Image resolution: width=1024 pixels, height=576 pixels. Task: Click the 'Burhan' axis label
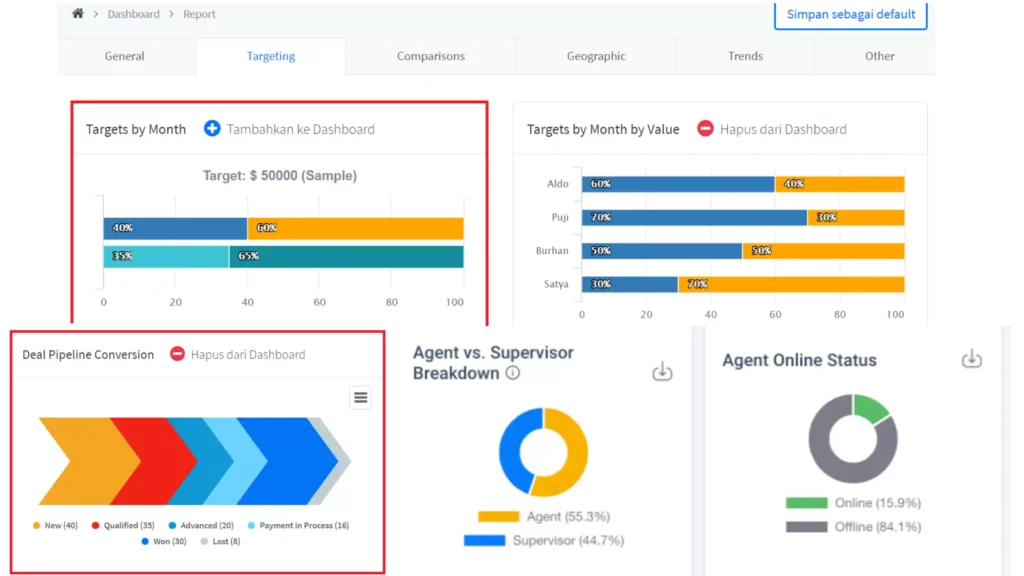click(x=552, y=251)
